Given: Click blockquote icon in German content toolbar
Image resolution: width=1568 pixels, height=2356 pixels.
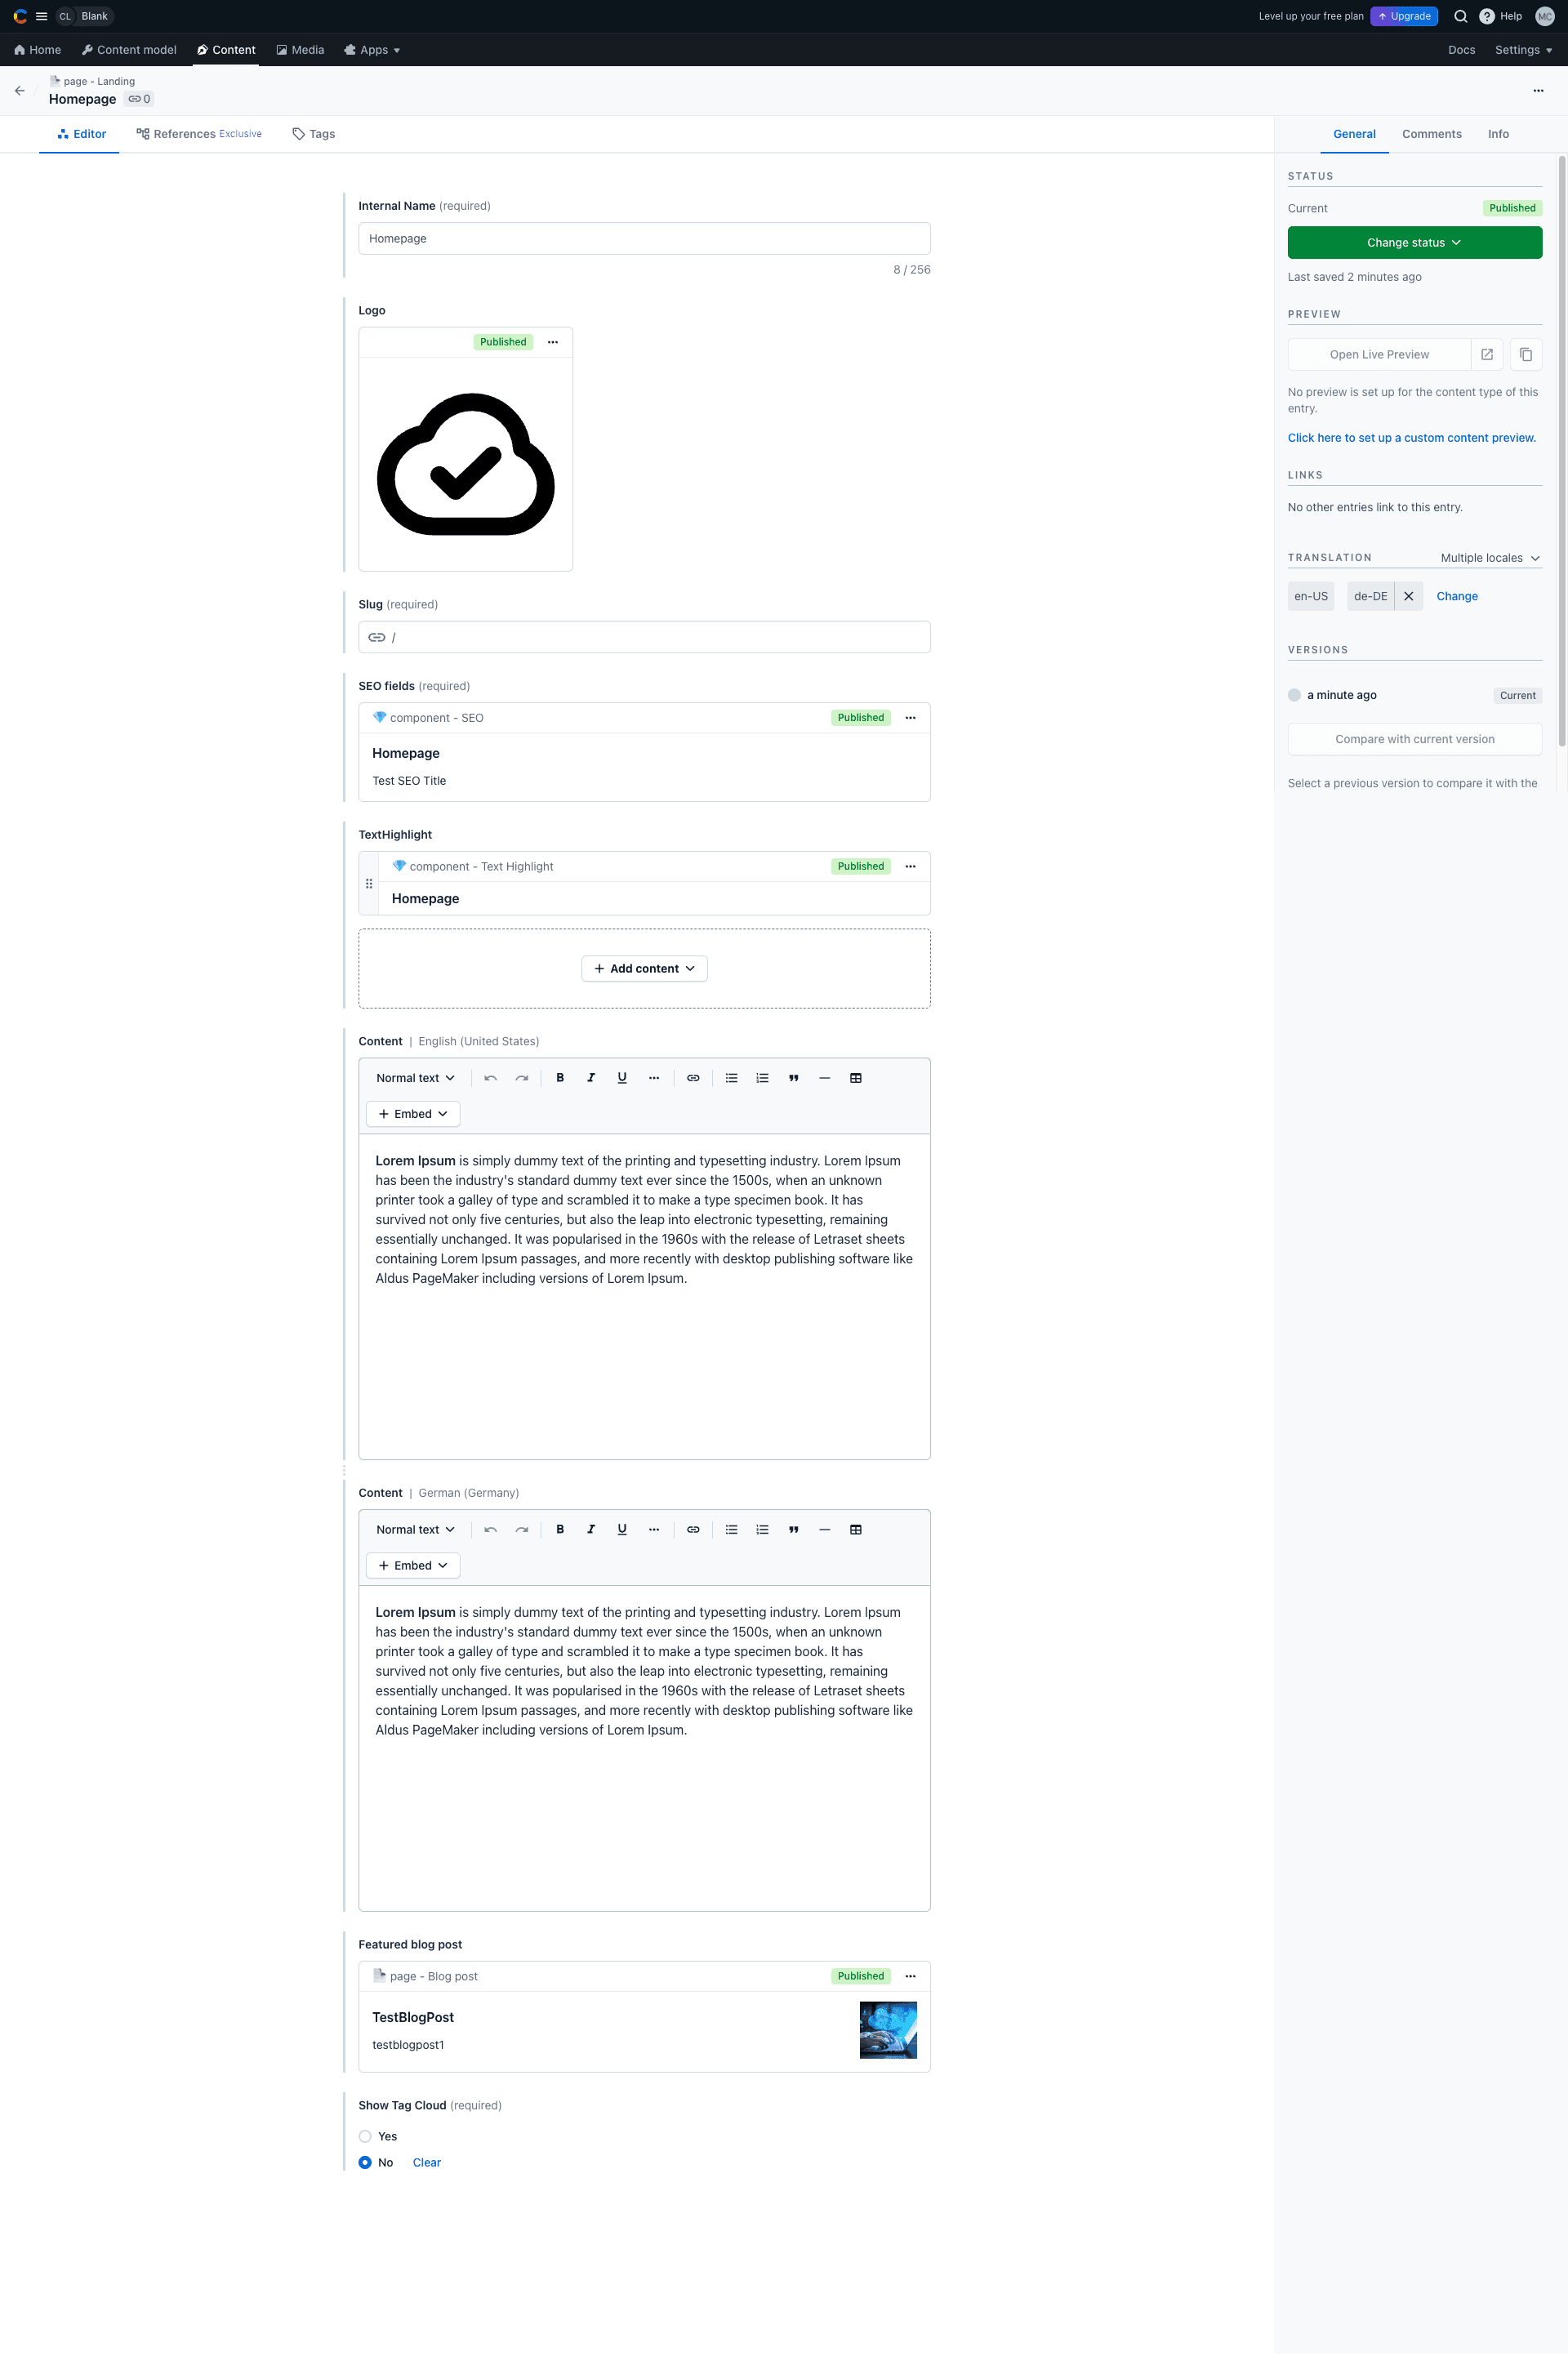Looking at the screenshot, I should pos(793,1529).
